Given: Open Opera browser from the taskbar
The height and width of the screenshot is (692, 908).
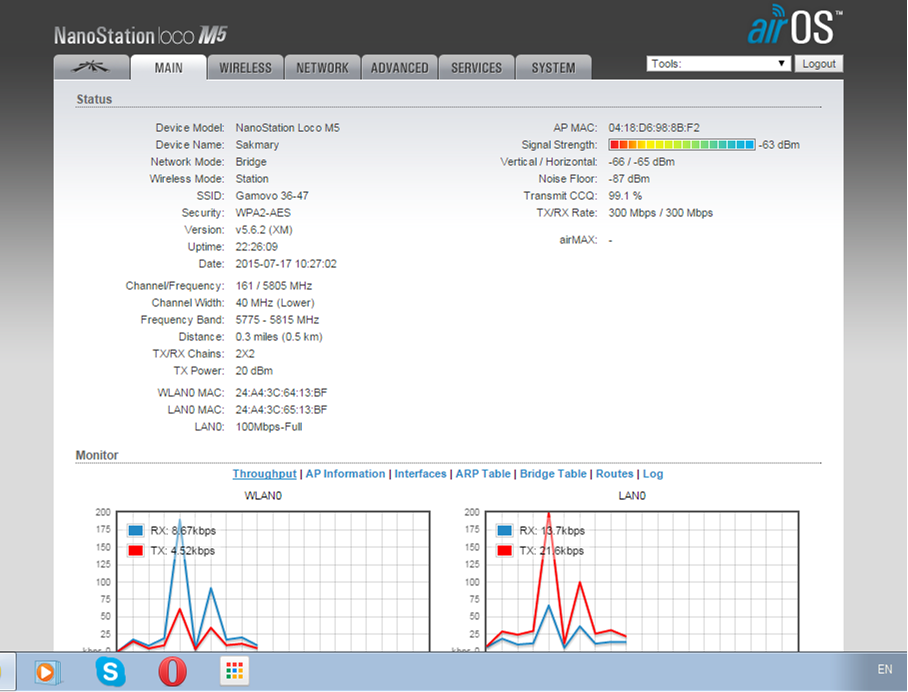Looking at the screenshot, I should [173, 672].
